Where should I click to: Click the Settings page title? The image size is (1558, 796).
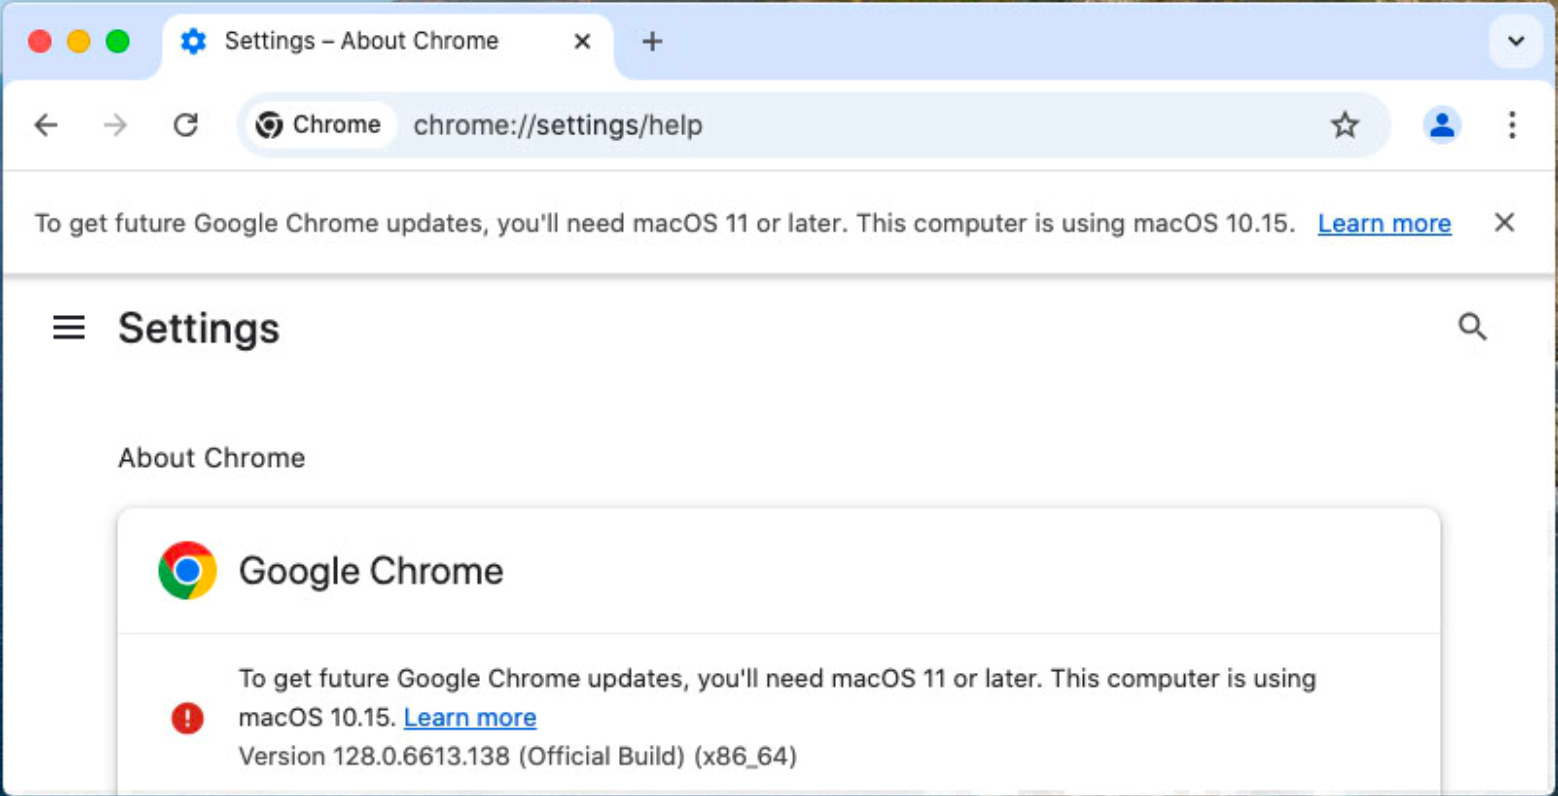coord(199,328)
